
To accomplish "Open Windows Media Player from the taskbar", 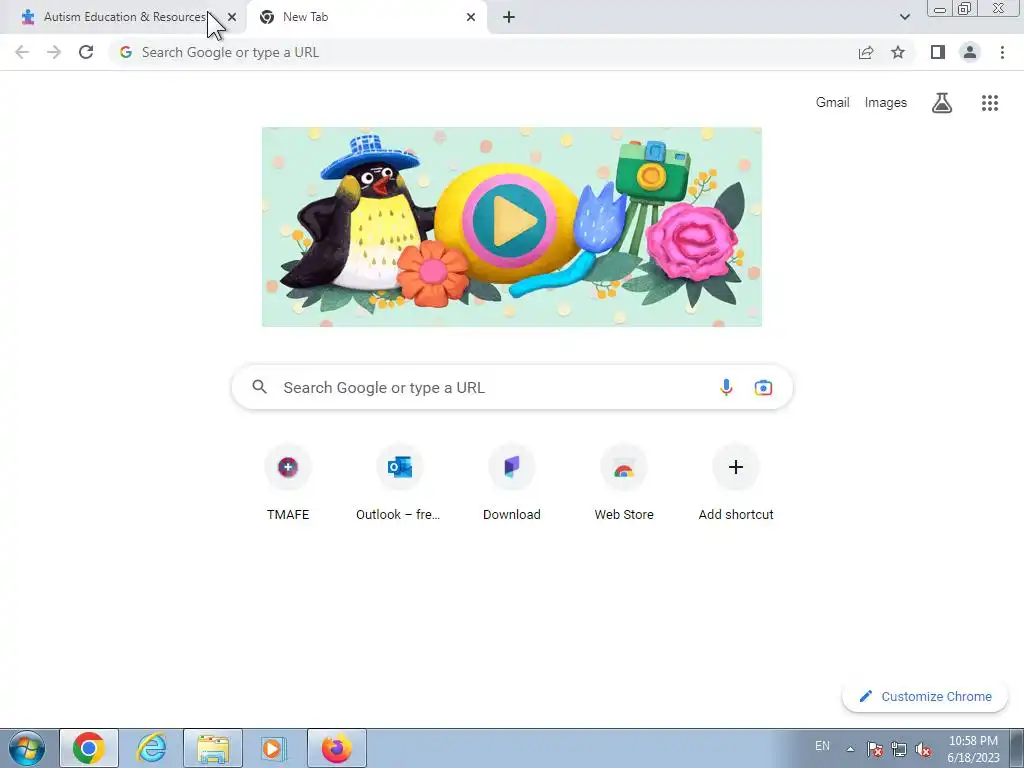I will coord(274,748).
